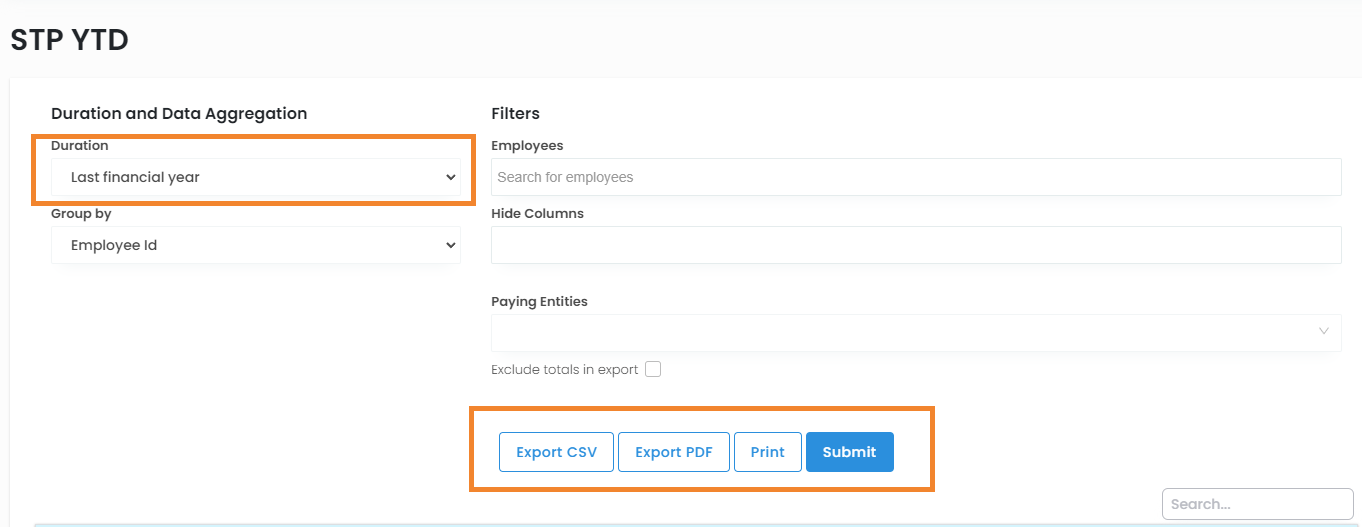Click the Paying Entities field label

(x=539, y=301)
